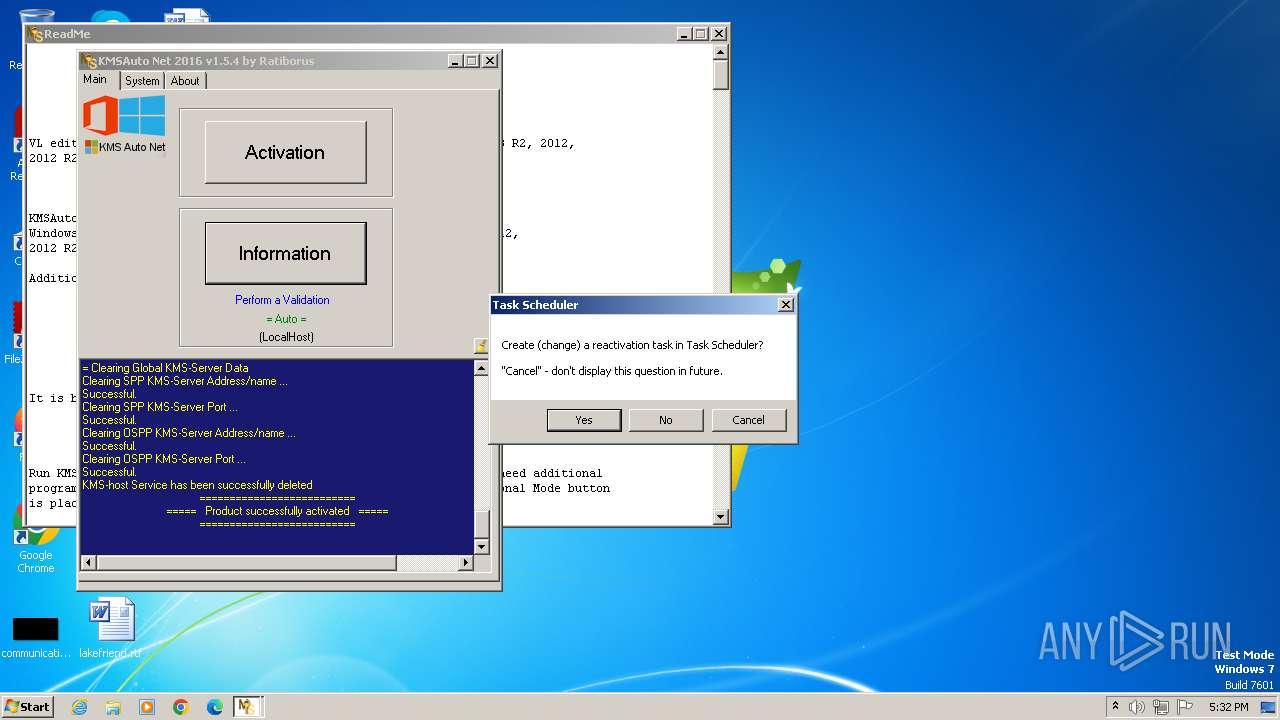This screenshot has width=1280, height=720.
Task: Select the KMSAuto taskbar button
Action: click(247, 707)
